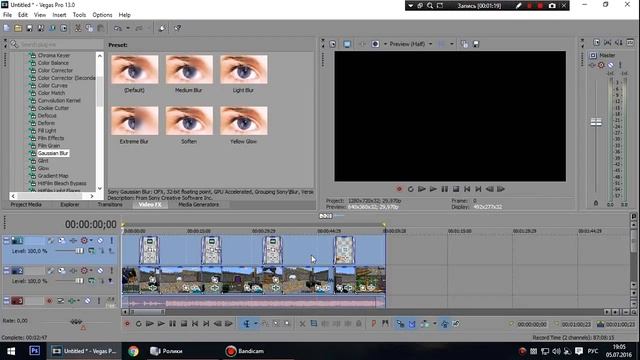
Task: Open Project Video Properties in the preview toolbar
Action: click(x=333, y=44)
